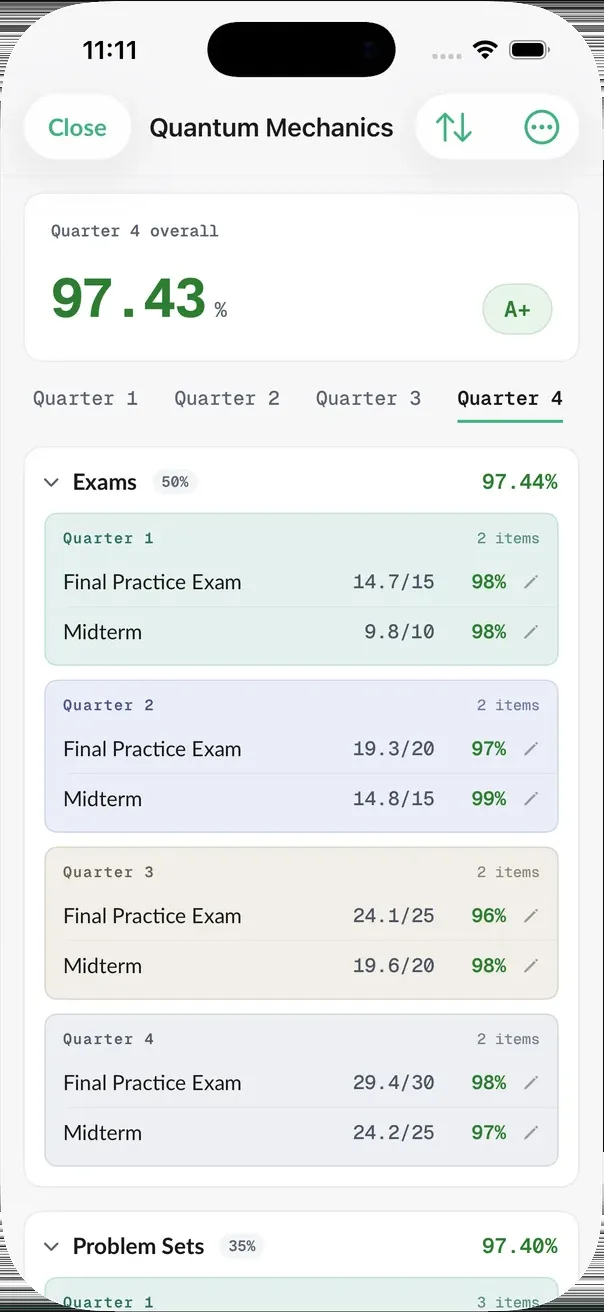604x1312 pixels.
Task: Select the Quarter 4 tab
Action: [510, 399]
